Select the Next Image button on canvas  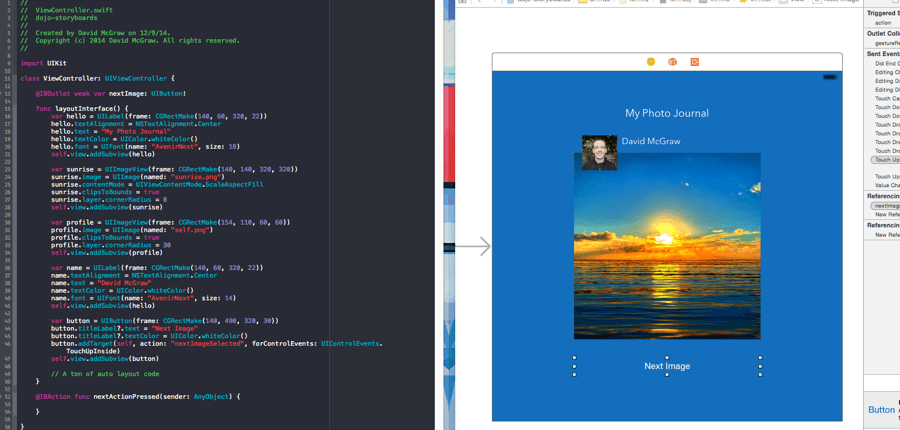667,366
